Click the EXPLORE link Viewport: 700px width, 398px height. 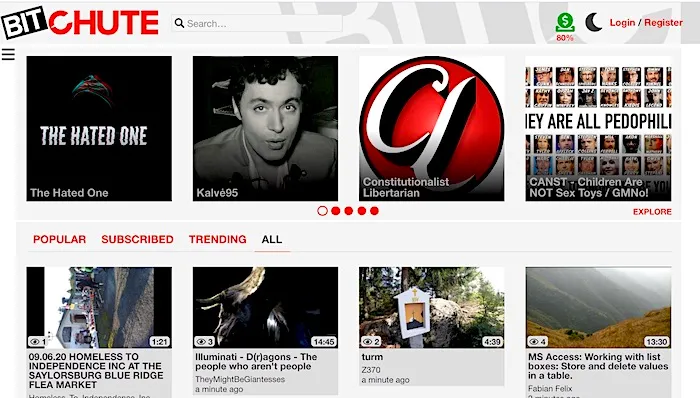652,211
